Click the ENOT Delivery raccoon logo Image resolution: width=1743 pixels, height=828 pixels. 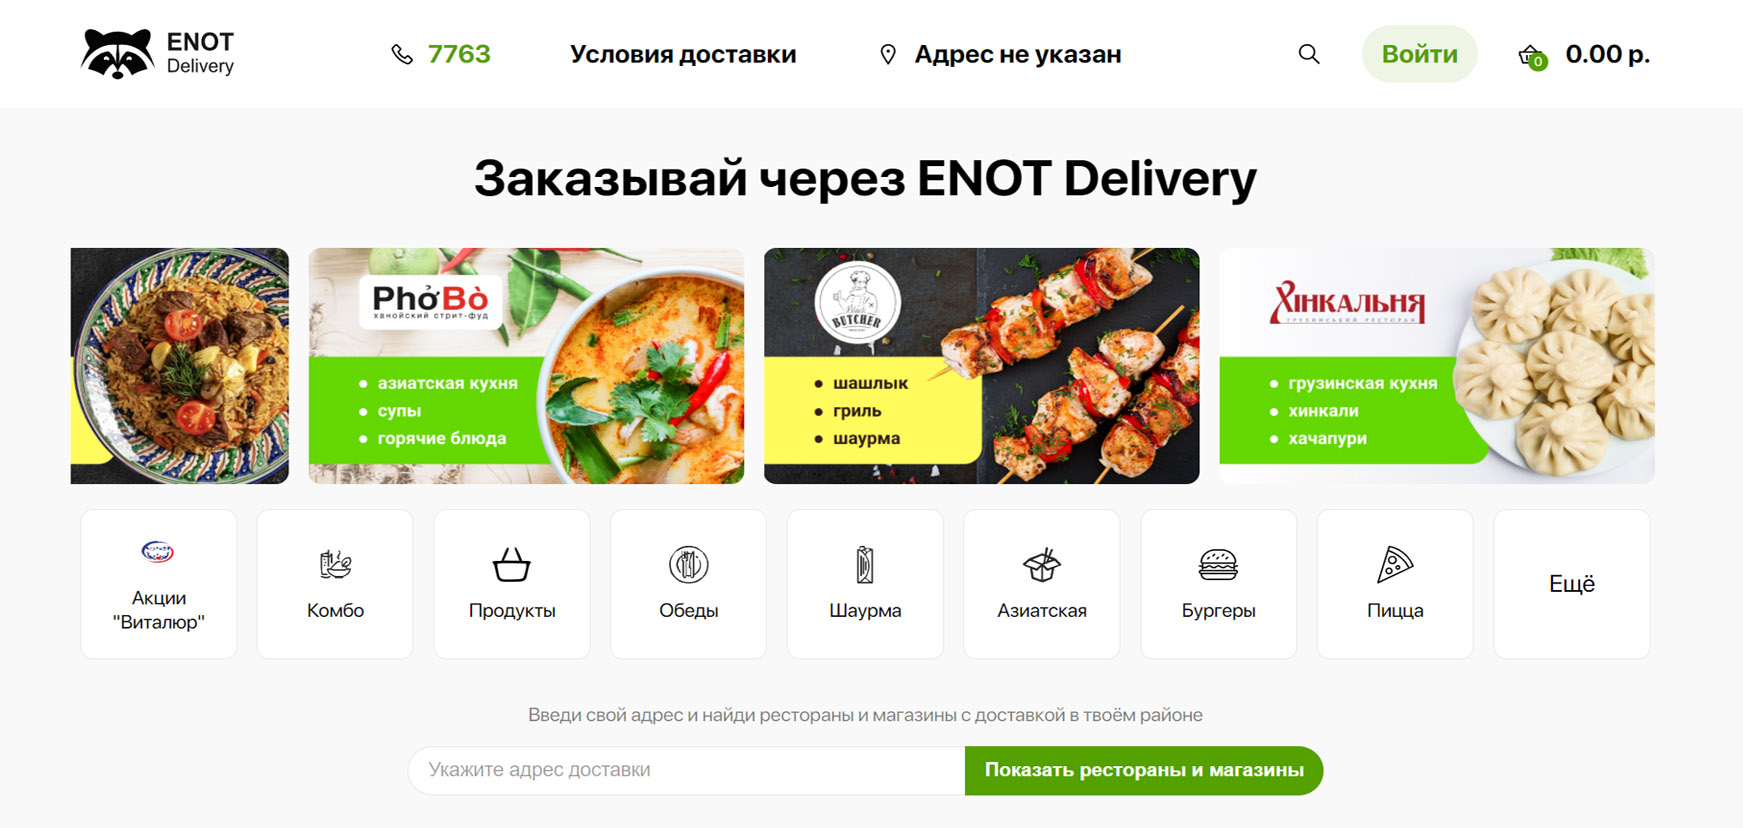click(x=158, y=53)
